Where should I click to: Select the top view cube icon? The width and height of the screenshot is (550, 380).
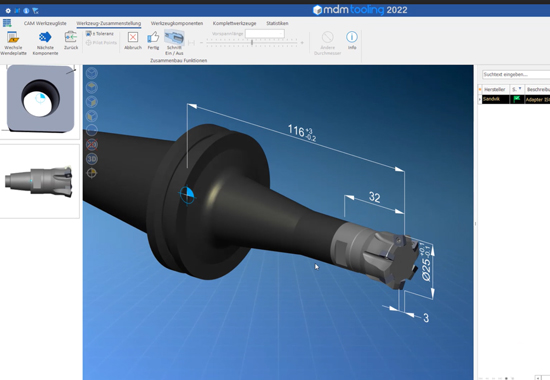(x=92, y=87)
